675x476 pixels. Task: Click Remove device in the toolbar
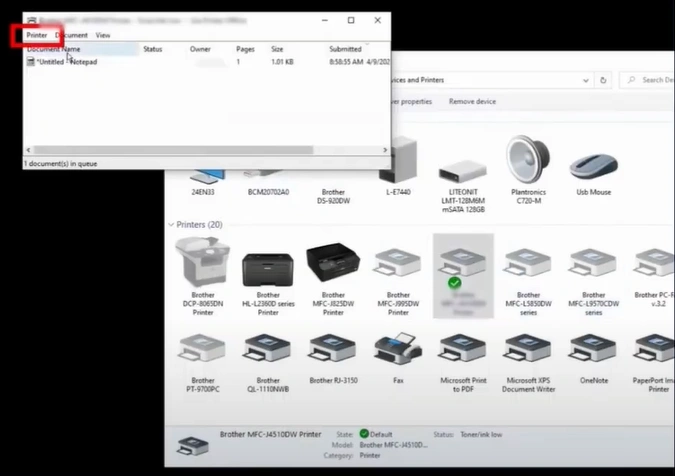point(472,101)
